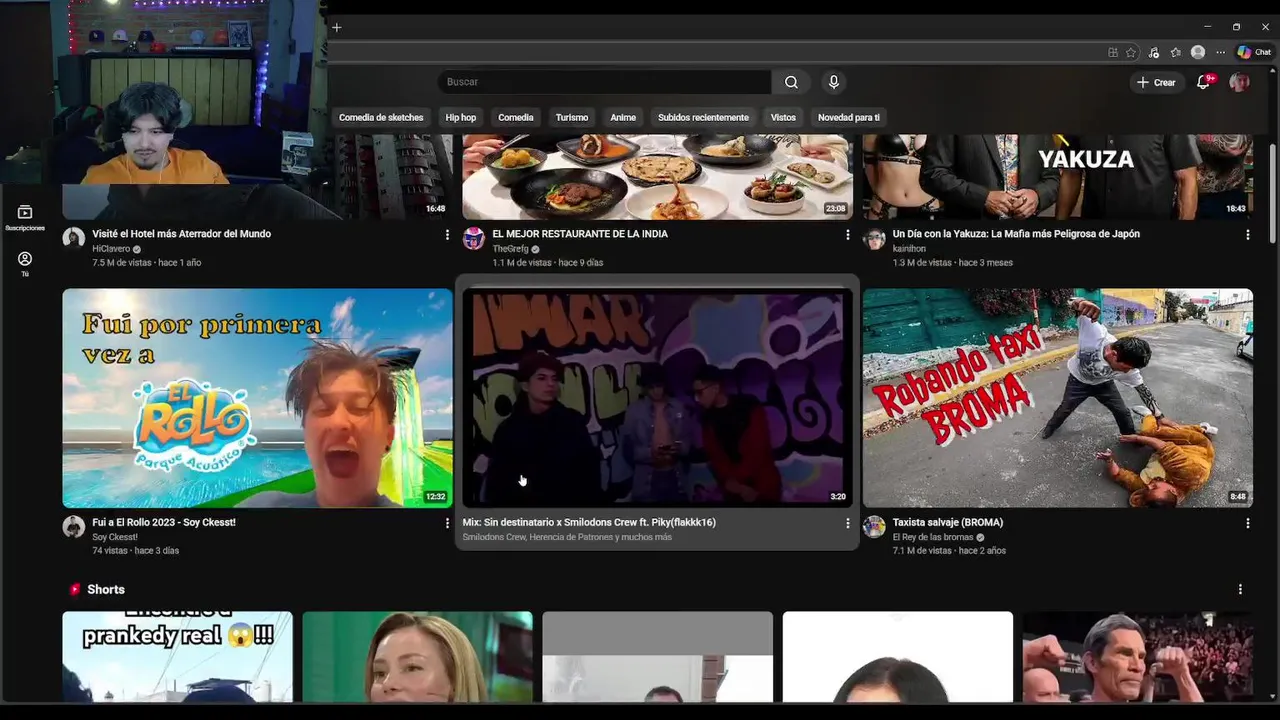The width and height of the screenshot is (1280, 720).
Task: Open TheGrefg channel avatar
Action: click(x=474, y=238)
